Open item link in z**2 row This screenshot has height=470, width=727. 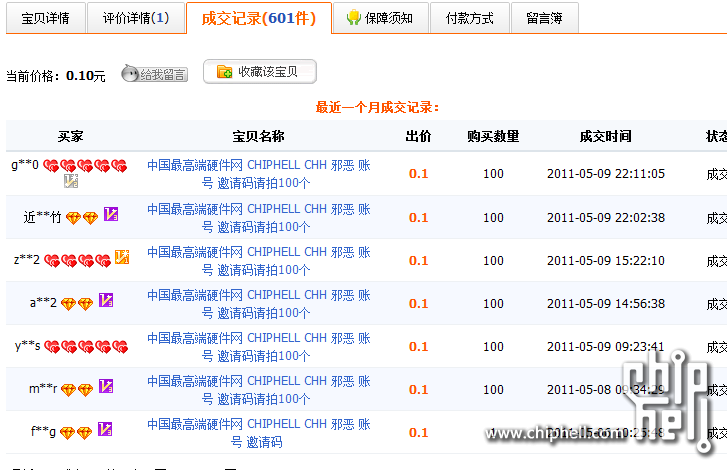point(259,261)
